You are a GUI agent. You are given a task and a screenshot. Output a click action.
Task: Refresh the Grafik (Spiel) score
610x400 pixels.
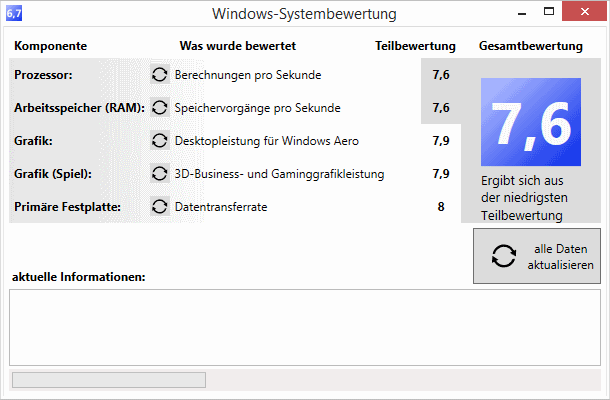(x=160, y=174)
